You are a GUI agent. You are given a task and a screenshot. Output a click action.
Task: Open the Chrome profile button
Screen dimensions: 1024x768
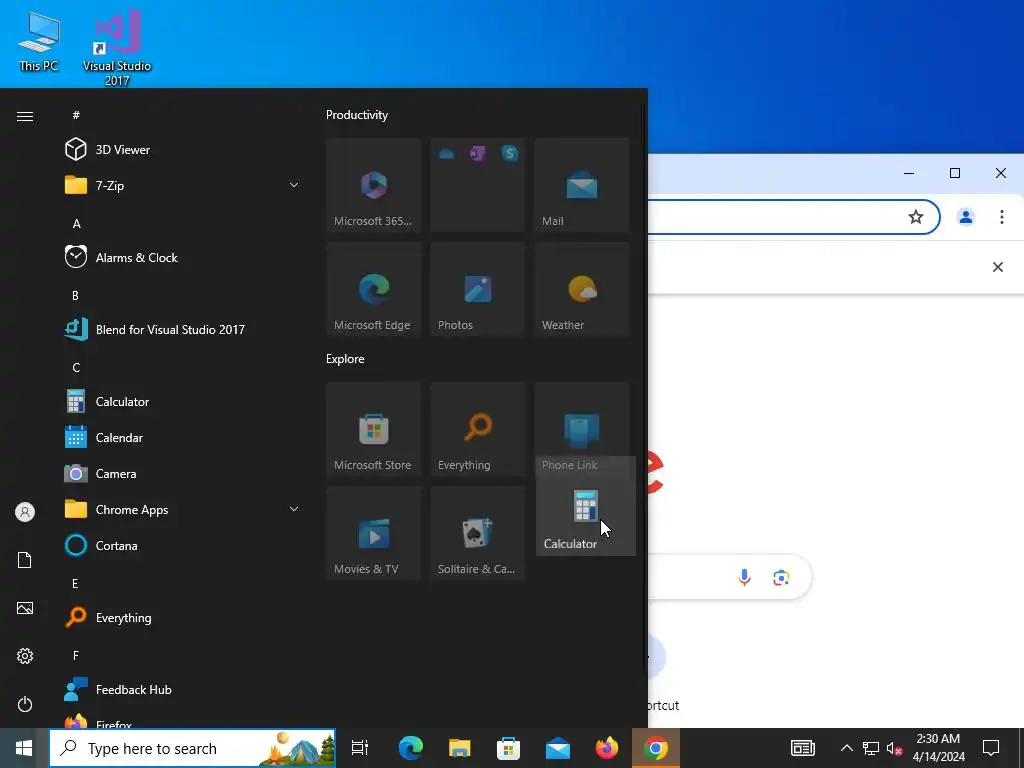pos(966,217)
